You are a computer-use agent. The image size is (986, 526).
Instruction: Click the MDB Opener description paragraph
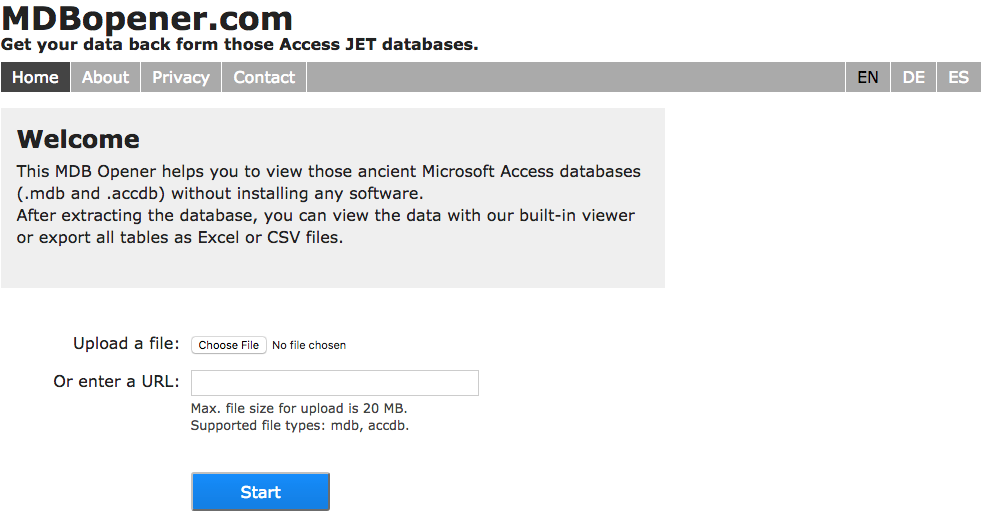[x=328, y=204]
